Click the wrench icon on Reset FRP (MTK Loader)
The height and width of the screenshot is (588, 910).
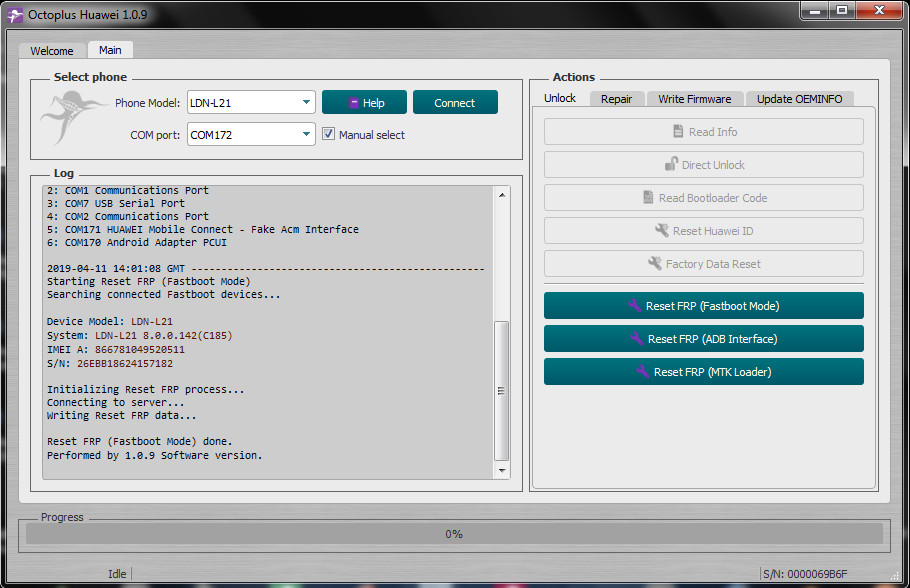tap(642, 371)
